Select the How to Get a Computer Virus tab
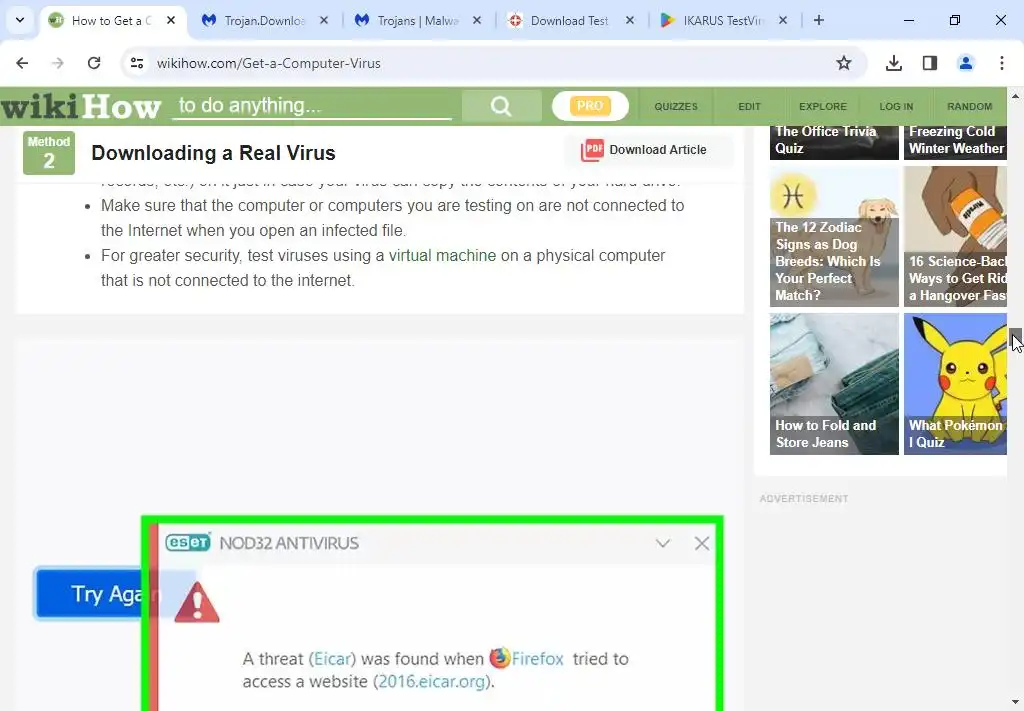Image resolution: width=1024 pixels, height=711 pixels. point(112,20)
